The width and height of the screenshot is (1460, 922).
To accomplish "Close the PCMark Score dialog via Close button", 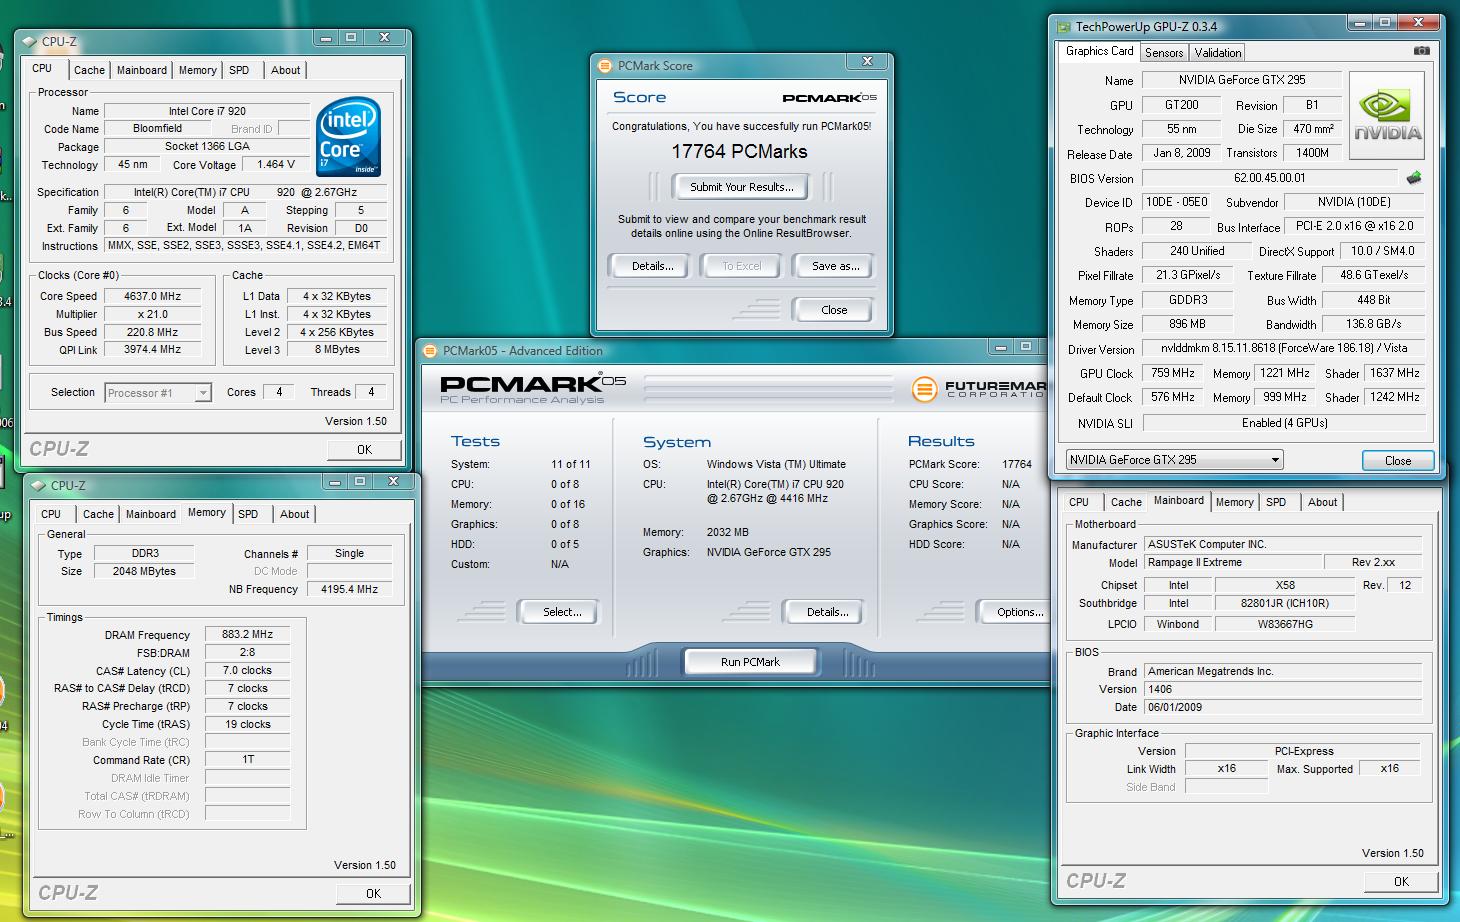I will pos(834,310).
